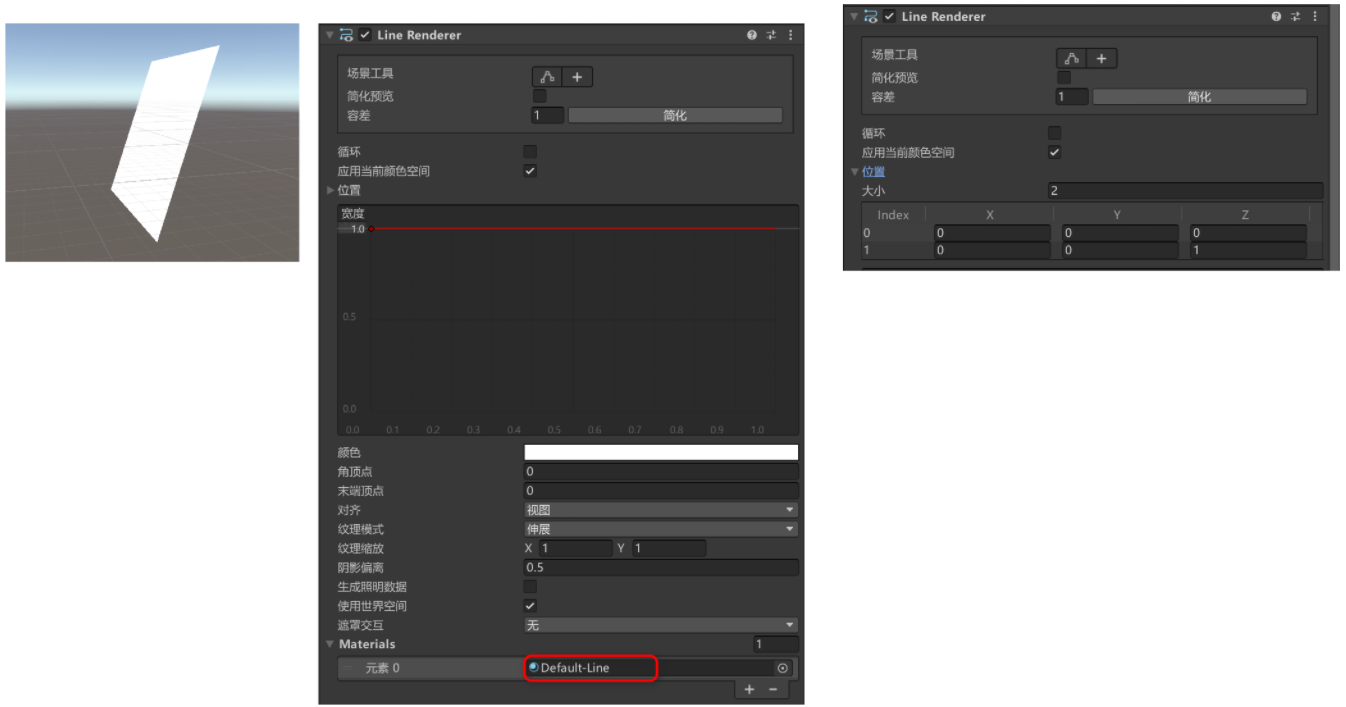Click 元素 0 label in Materials list
Screen dimensions: 1346x707
point(382,668)
